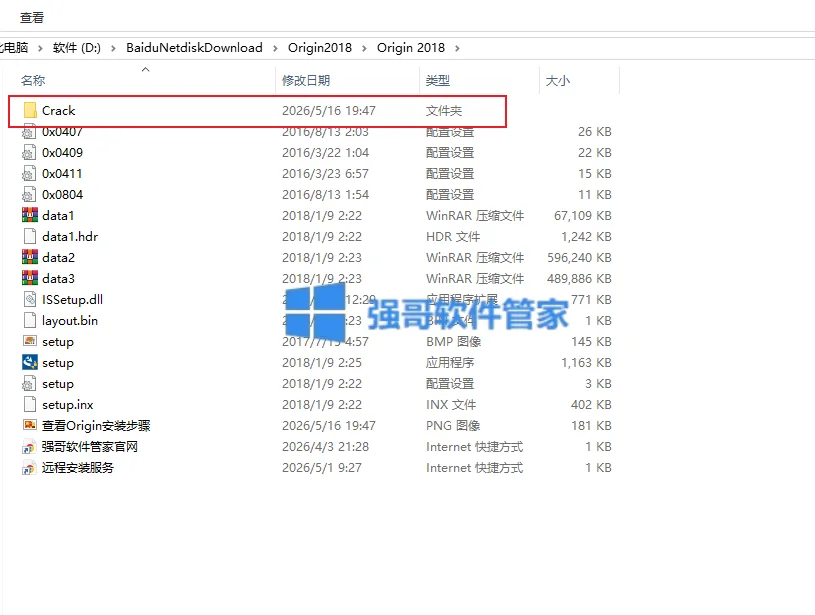Click the 402 KB size of setup.inx

pos(591,404)
